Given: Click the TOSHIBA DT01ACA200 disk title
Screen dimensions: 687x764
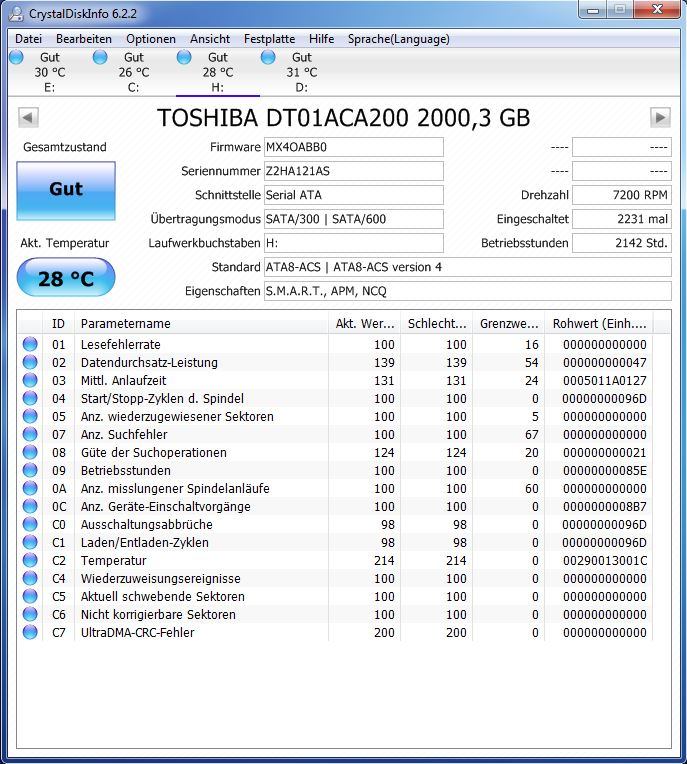Looking at the screenshot, I should click(x=344, y=118).
